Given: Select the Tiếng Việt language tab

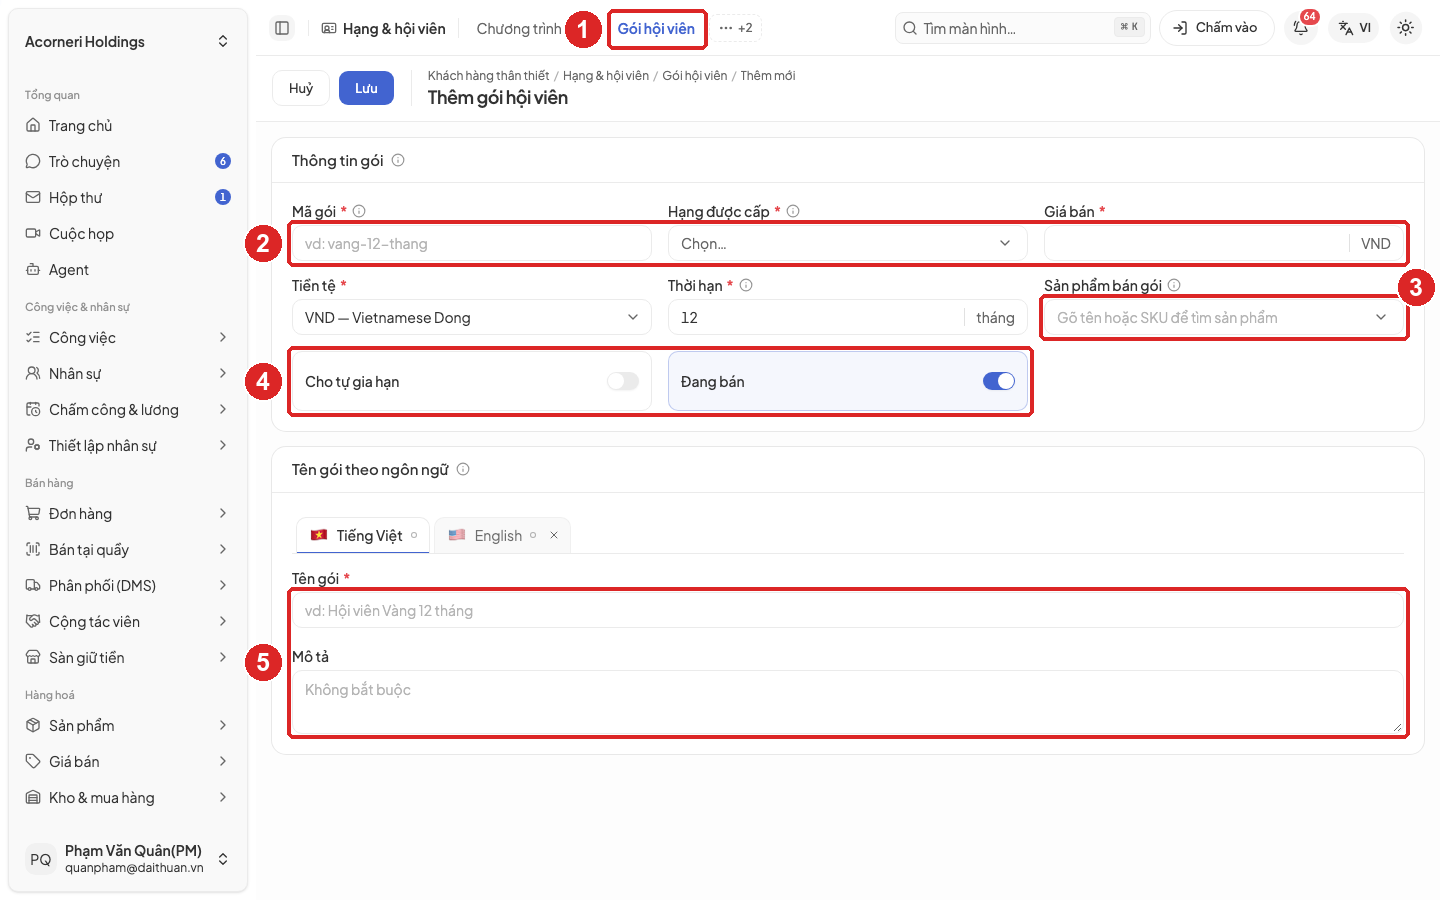Looking at the screenshot, I should 363,535.
